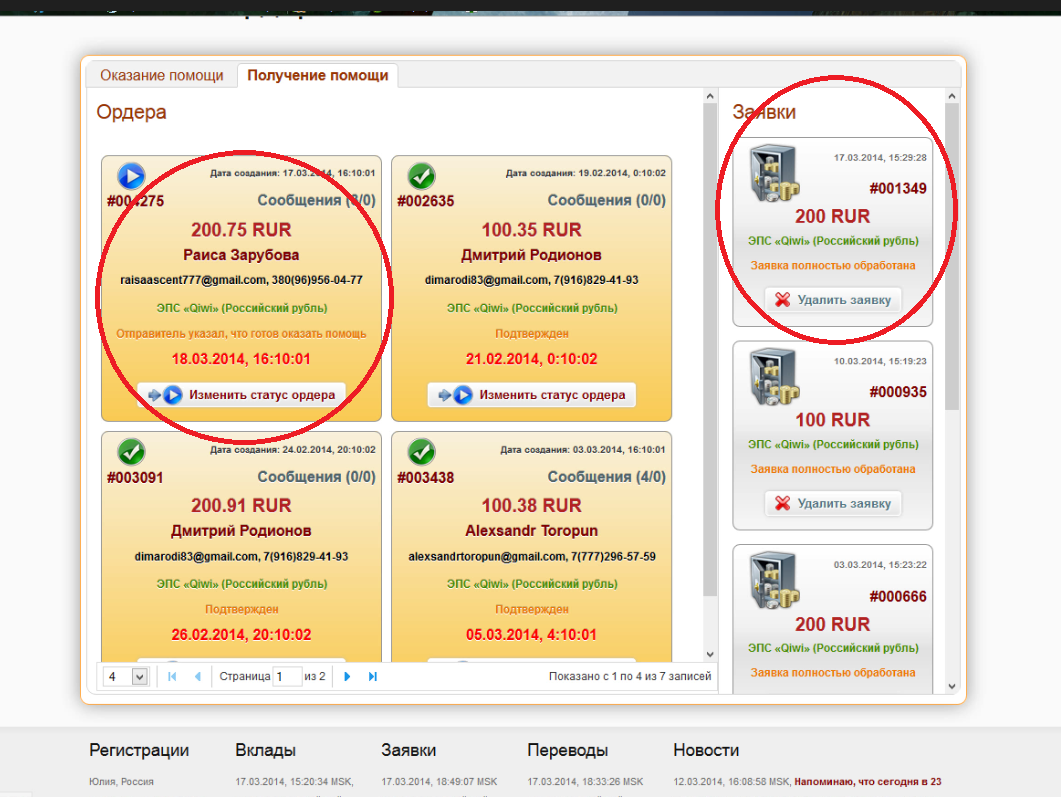The width and height of the screenshot is (1061, 797).
Task: Go to previous page of orders
Action: (197, 677)
